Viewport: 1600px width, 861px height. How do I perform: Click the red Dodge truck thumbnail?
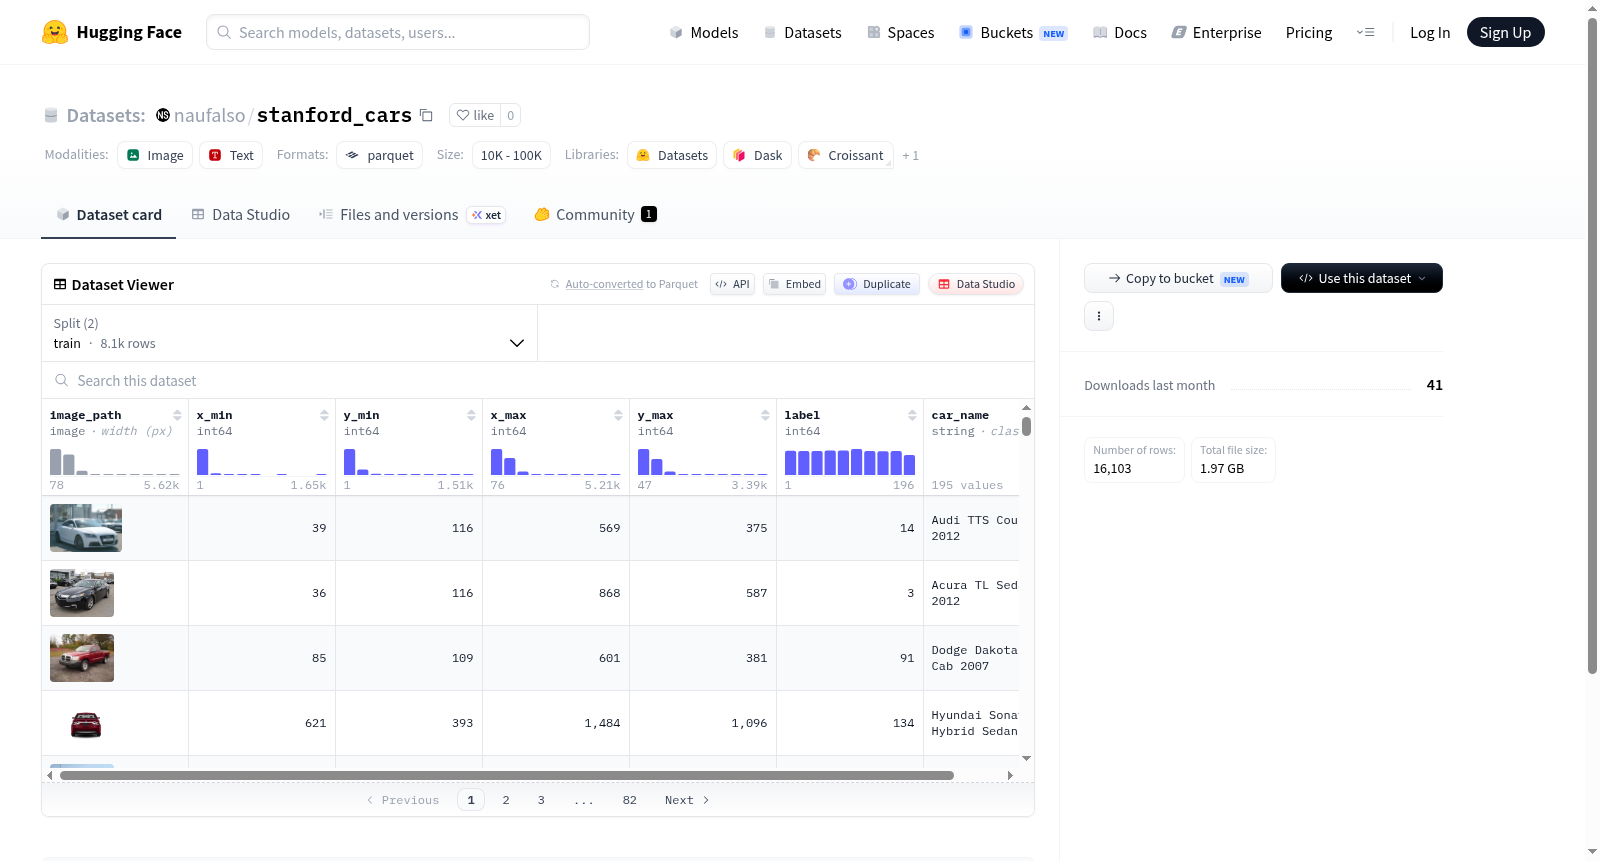click(x=82, y=658)
